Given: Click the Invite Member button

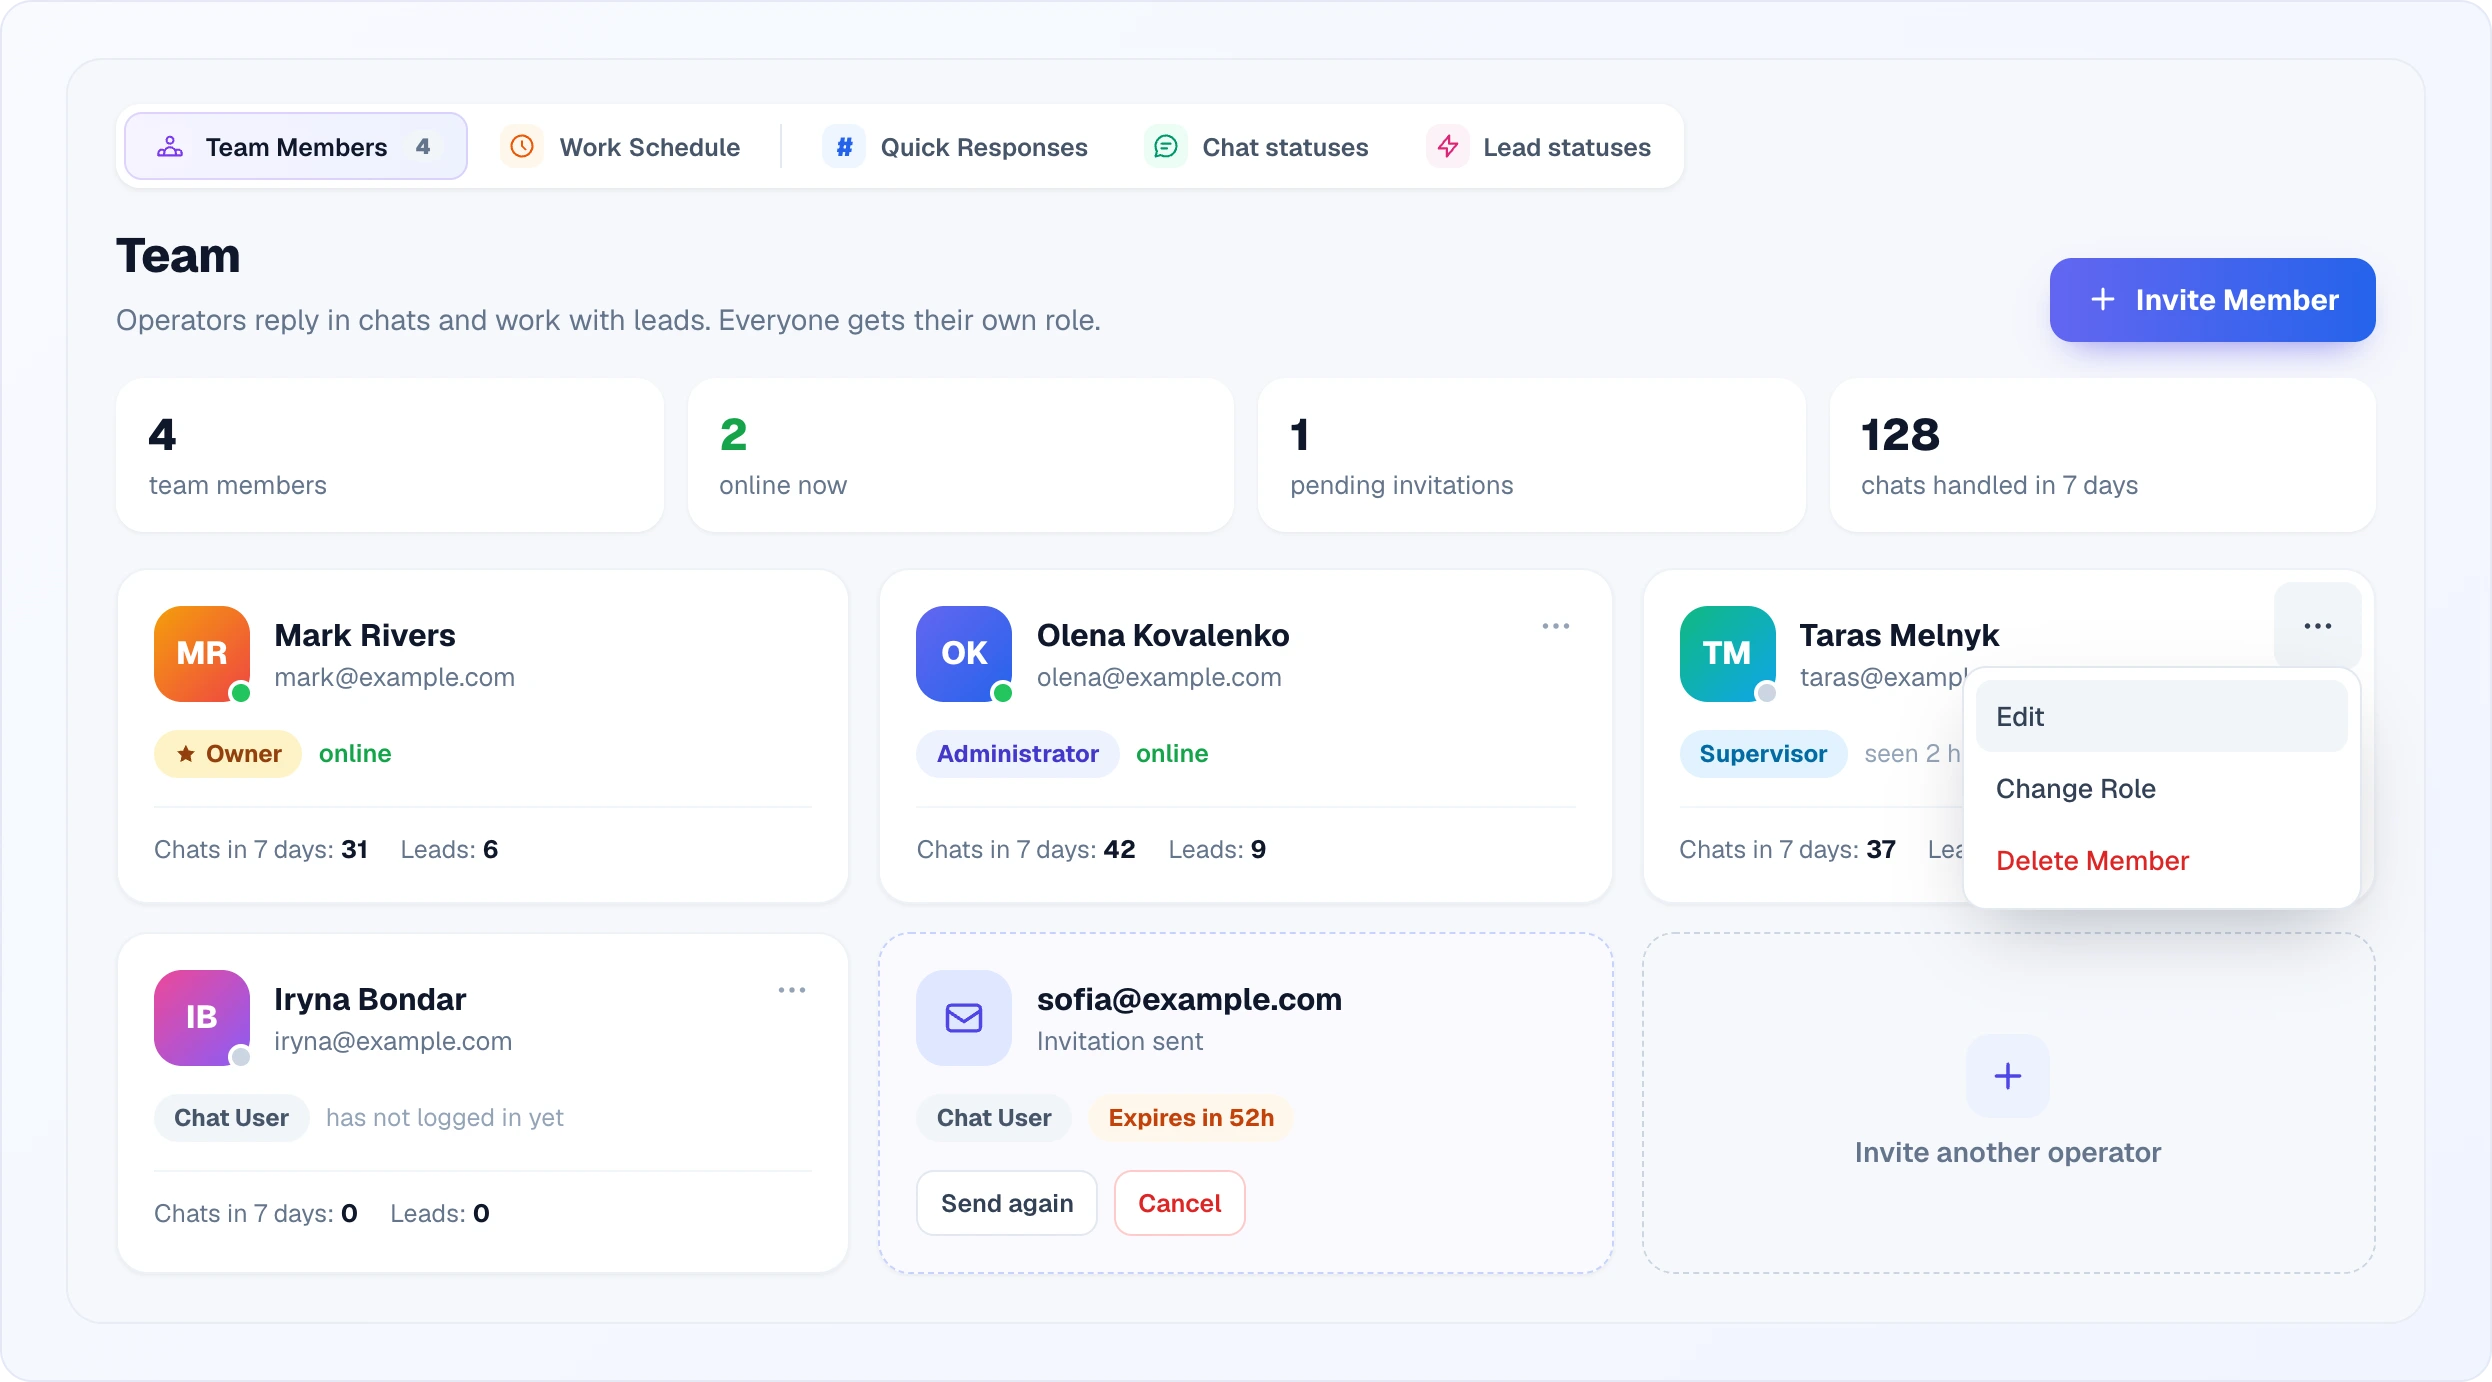Looking at the screenshot, I should point(2212,300).
